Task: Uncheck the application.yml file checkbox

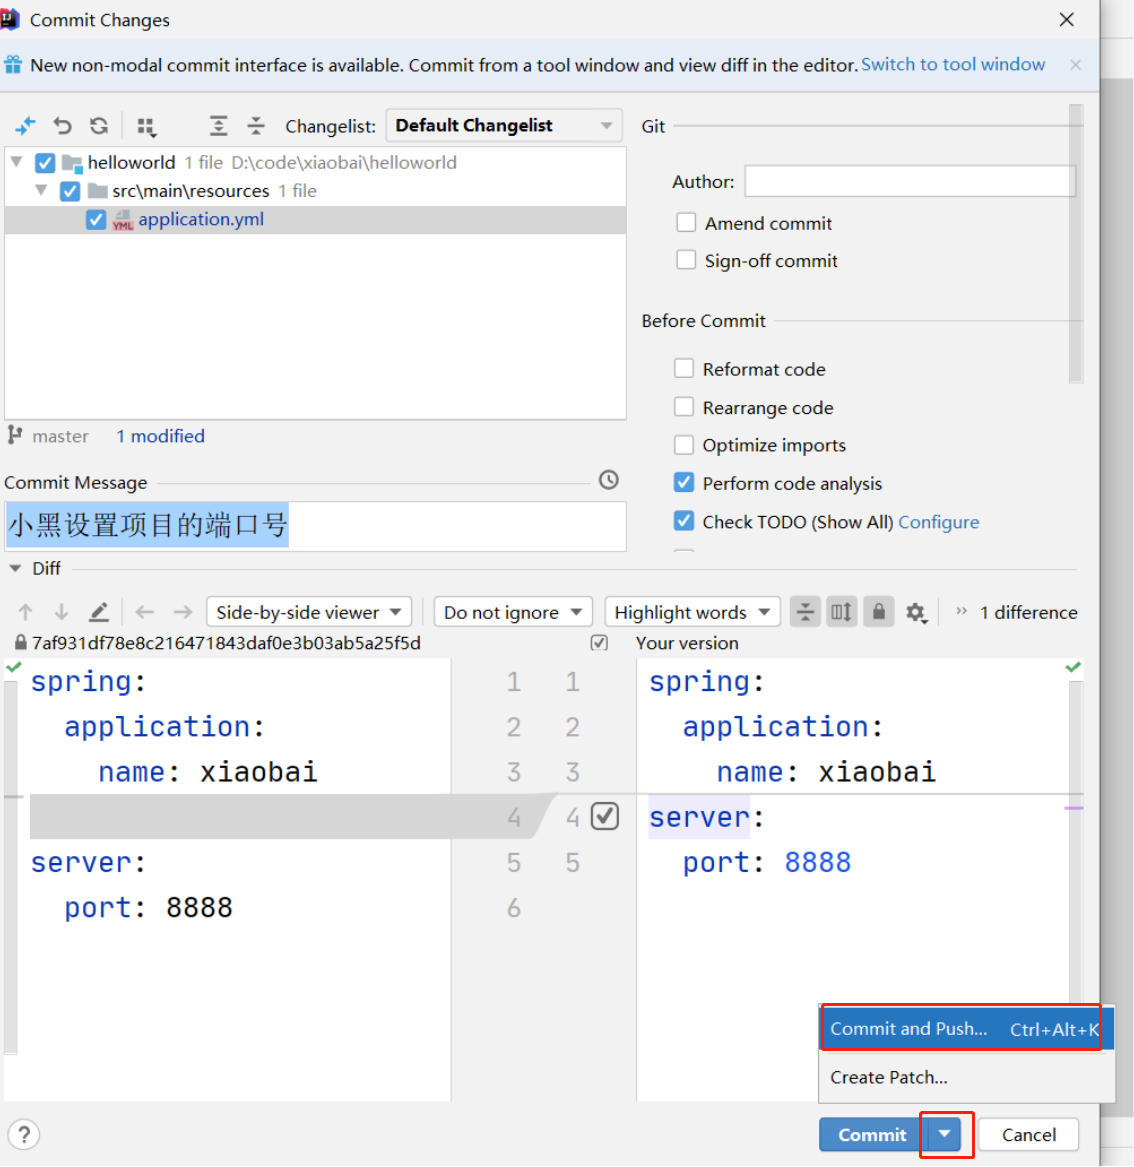Action: point(96,220)
